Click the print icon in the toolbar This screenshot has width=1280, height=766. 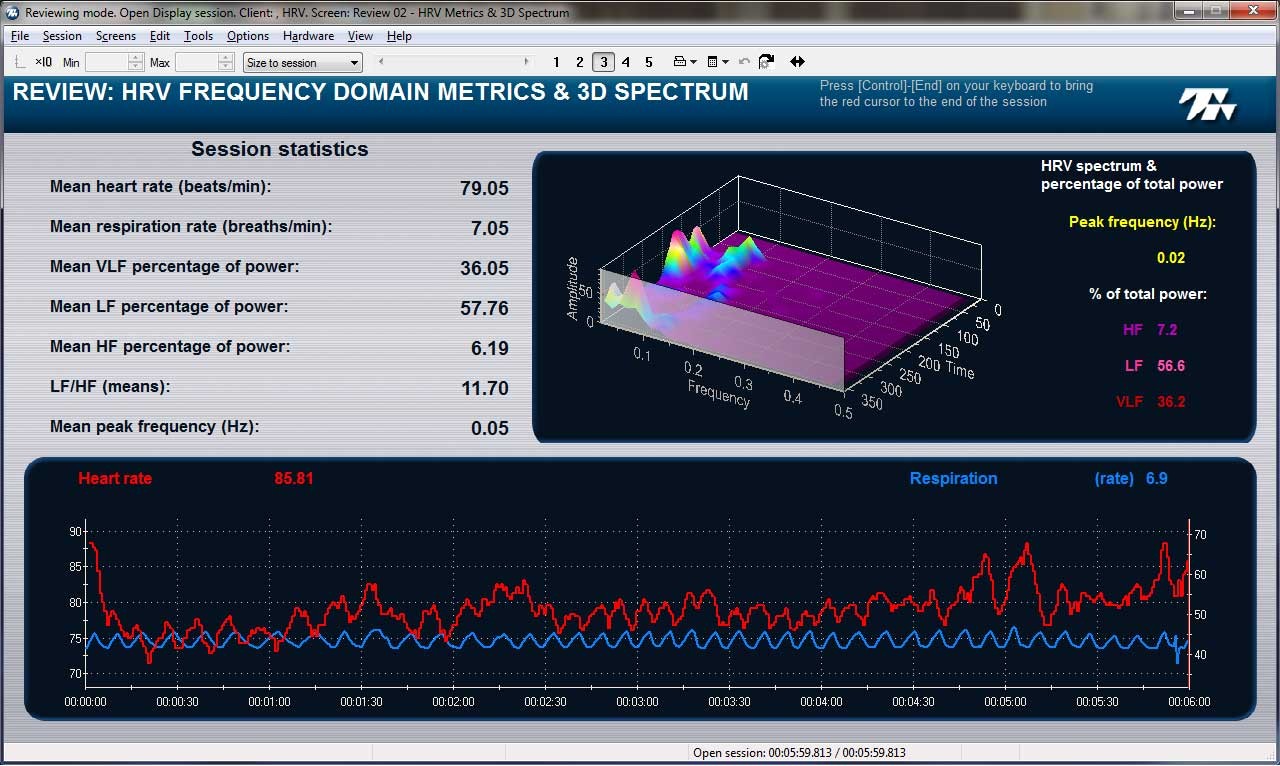pyautogui.click(x=680, y=62)
